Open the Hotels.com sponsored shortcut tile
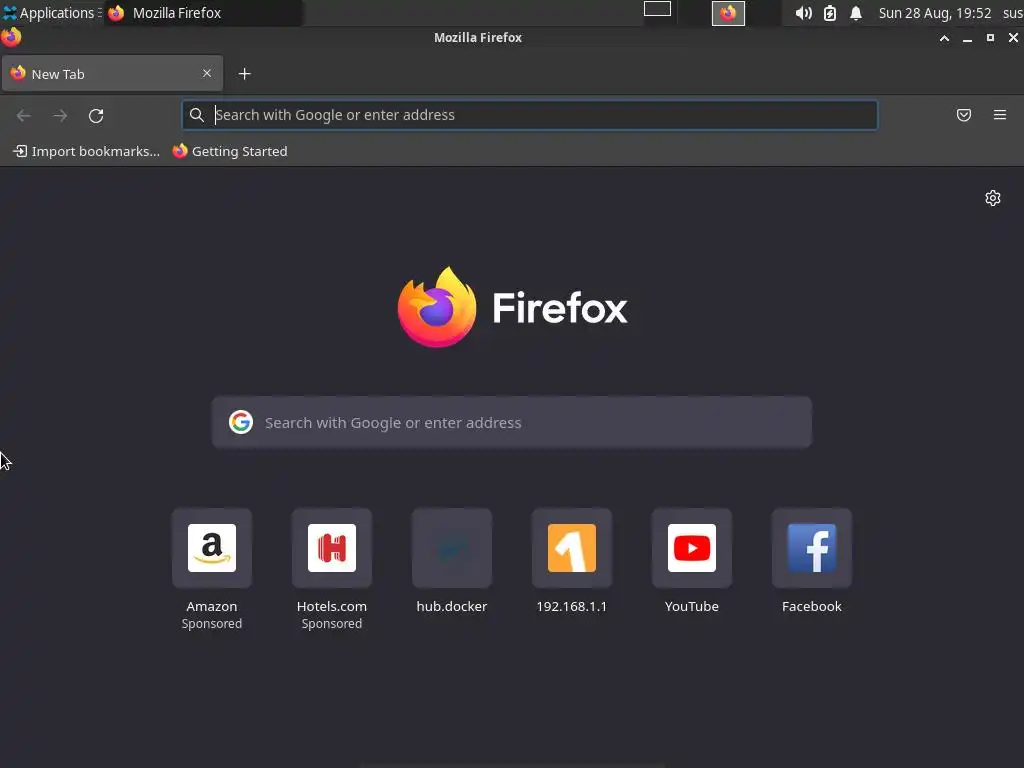The width and height of the screenshot is (1024, 768). pos(332,548)
